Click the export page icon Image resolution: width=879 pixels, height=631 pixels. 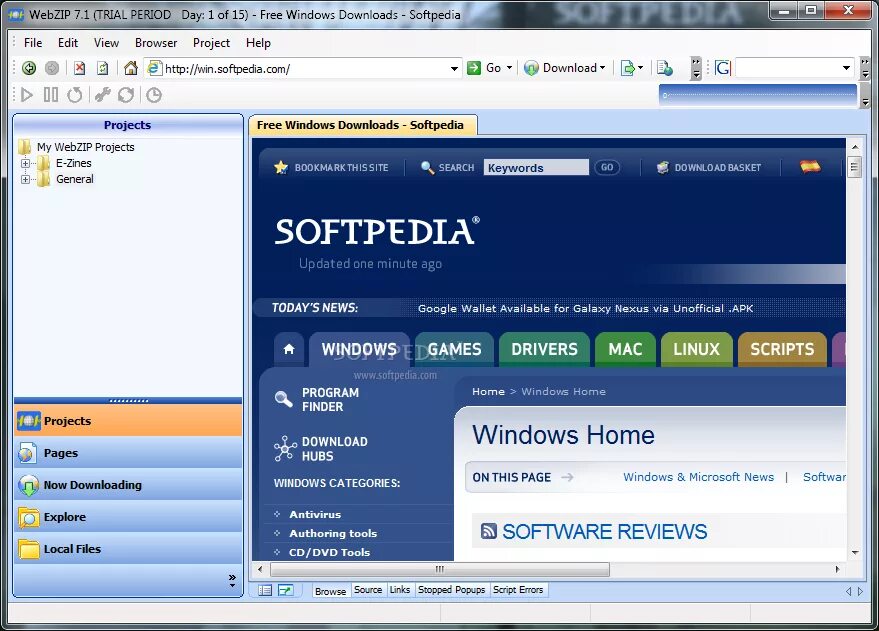pyautogui.click(x=627, y=68)
